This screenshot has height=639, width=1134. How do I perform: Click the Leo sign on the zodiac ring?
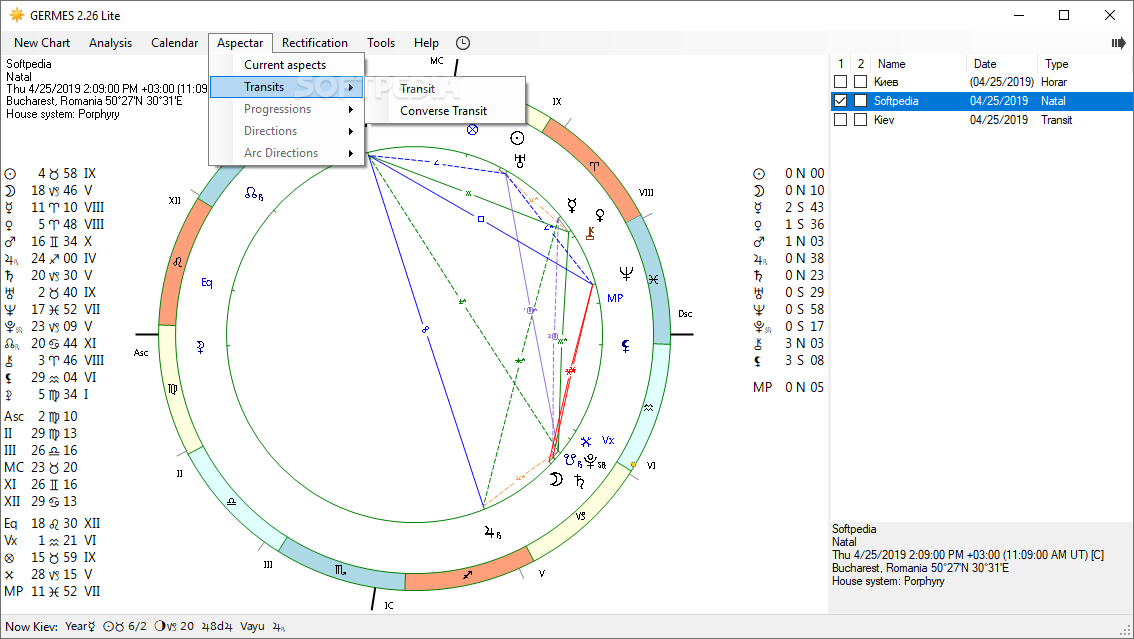(178, 262)
